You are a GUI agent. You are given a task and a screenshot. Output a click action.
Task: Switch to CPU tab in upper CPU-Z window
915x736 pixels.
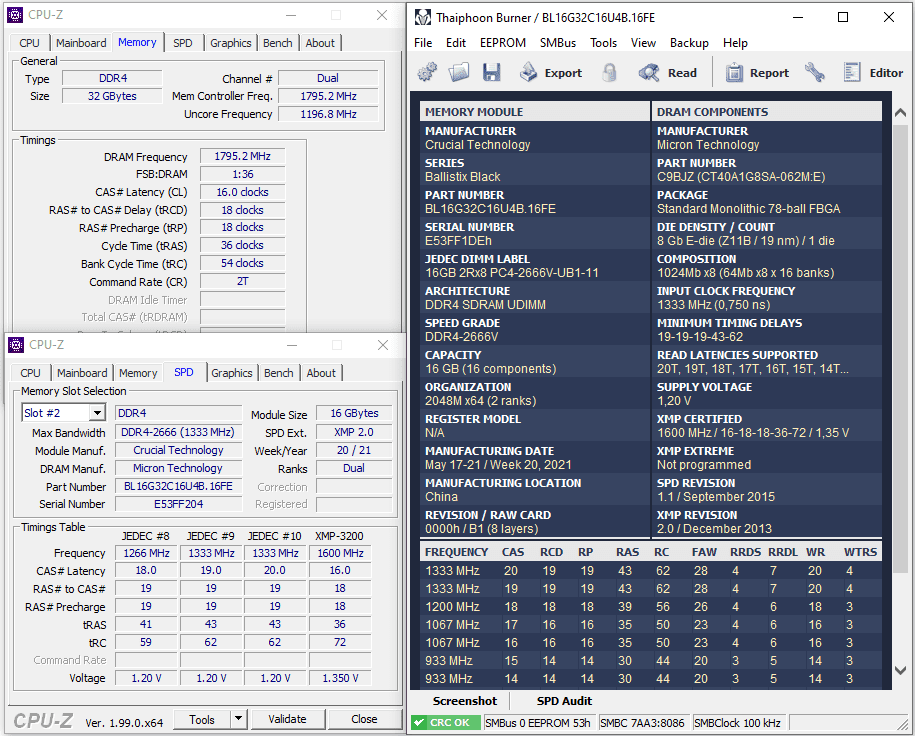tap(29, 43)
